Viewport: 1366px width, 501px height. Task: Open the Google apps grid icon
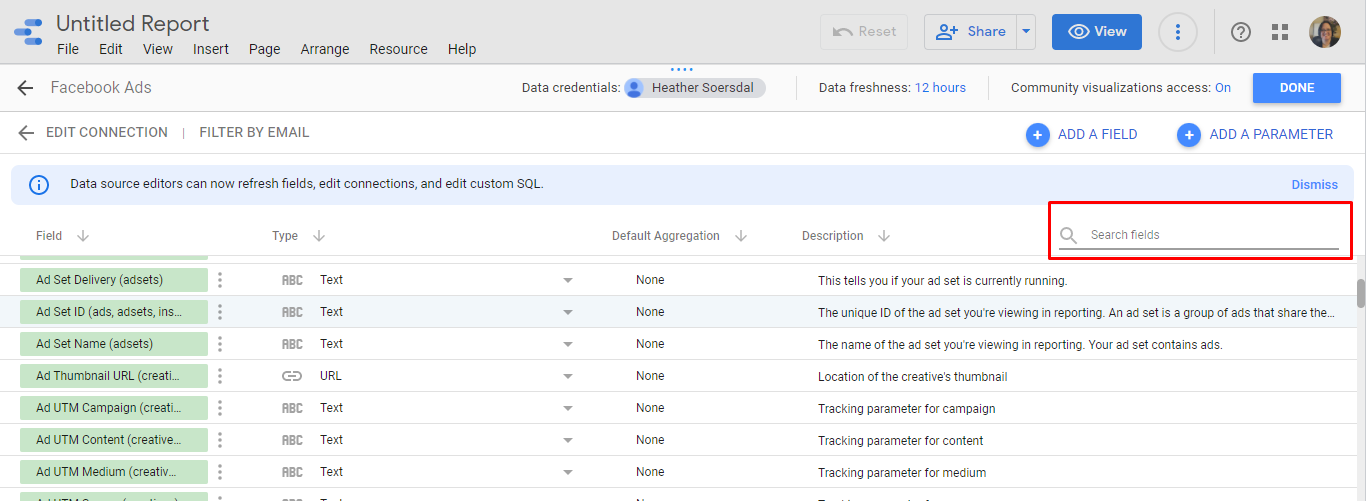point(1280,32)
